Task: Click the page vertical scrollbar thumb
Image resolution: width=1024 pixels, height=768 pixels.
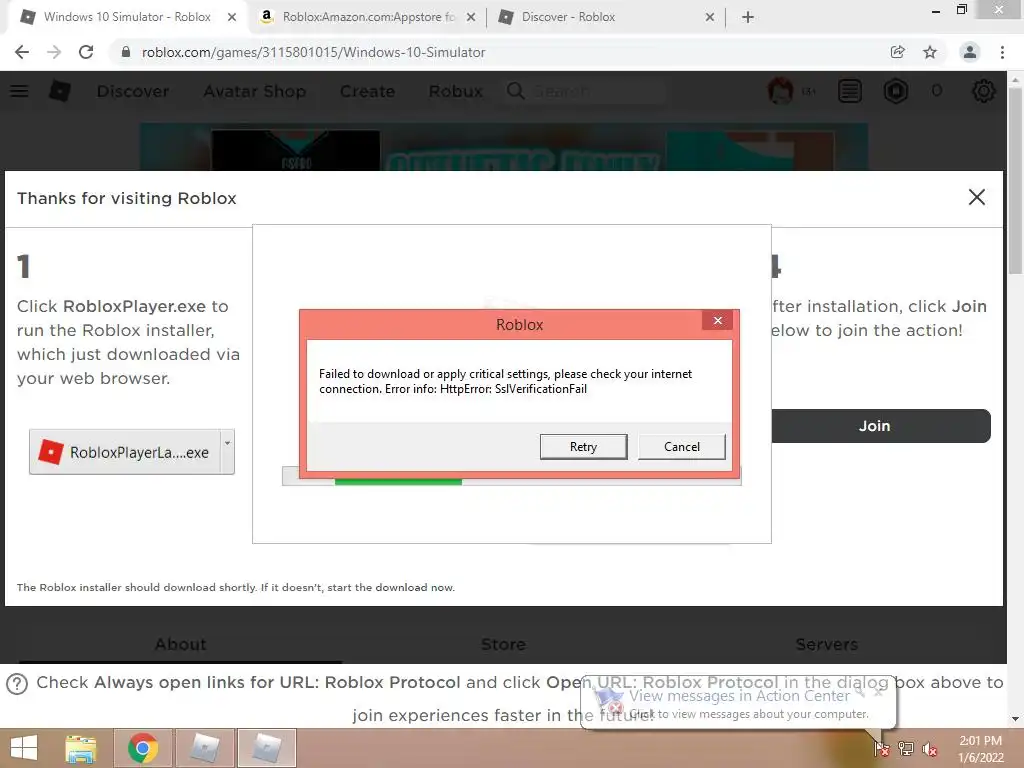Action: pos(1015,180)
